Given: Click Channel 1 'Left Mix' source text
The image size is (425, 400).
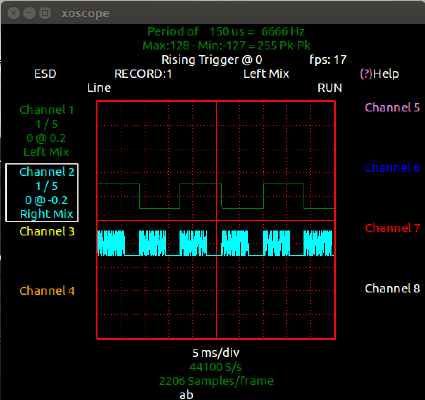Looking at the screenshot, I should pos(46,152).
